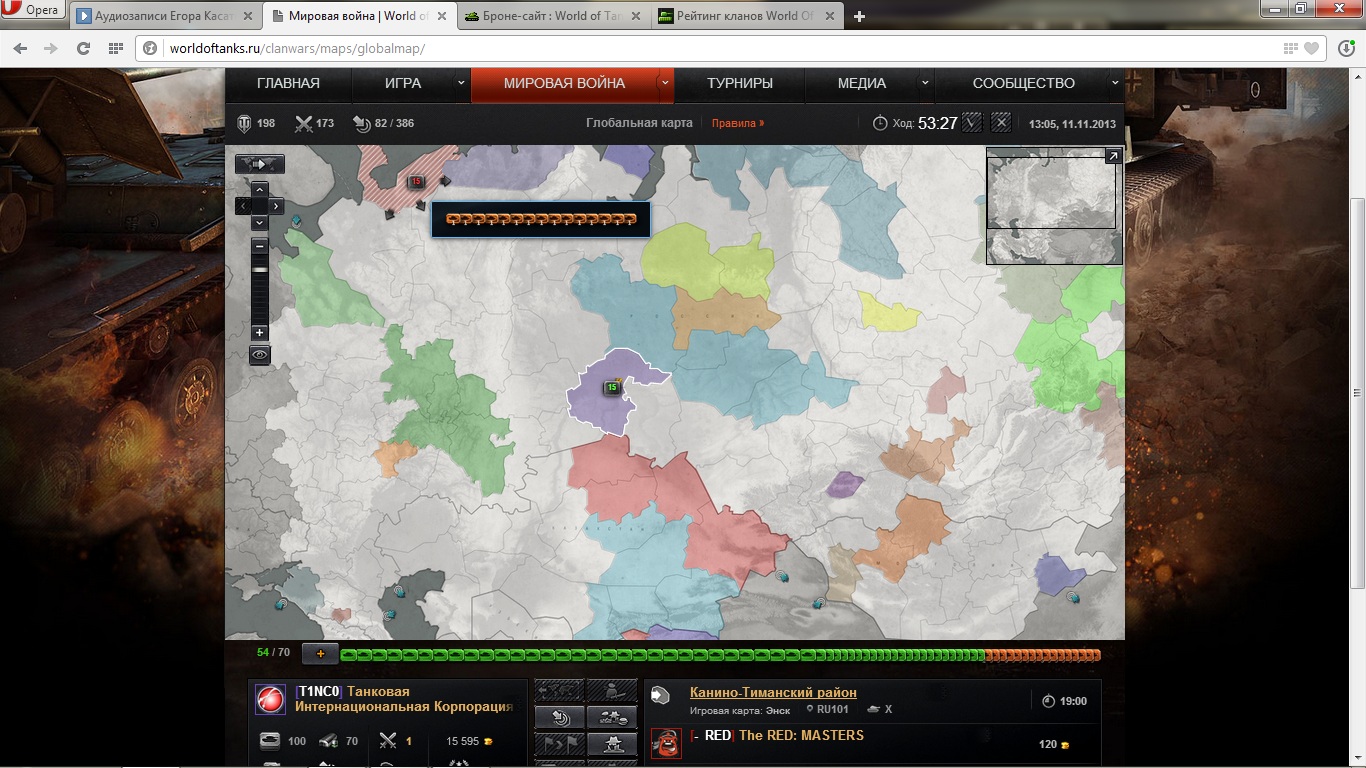Viewport: 1366px width, 768px height.
Task: Switch to Аудиозаписи Егора browser tab
Action: pyautogui.click(x=166, y=16)
